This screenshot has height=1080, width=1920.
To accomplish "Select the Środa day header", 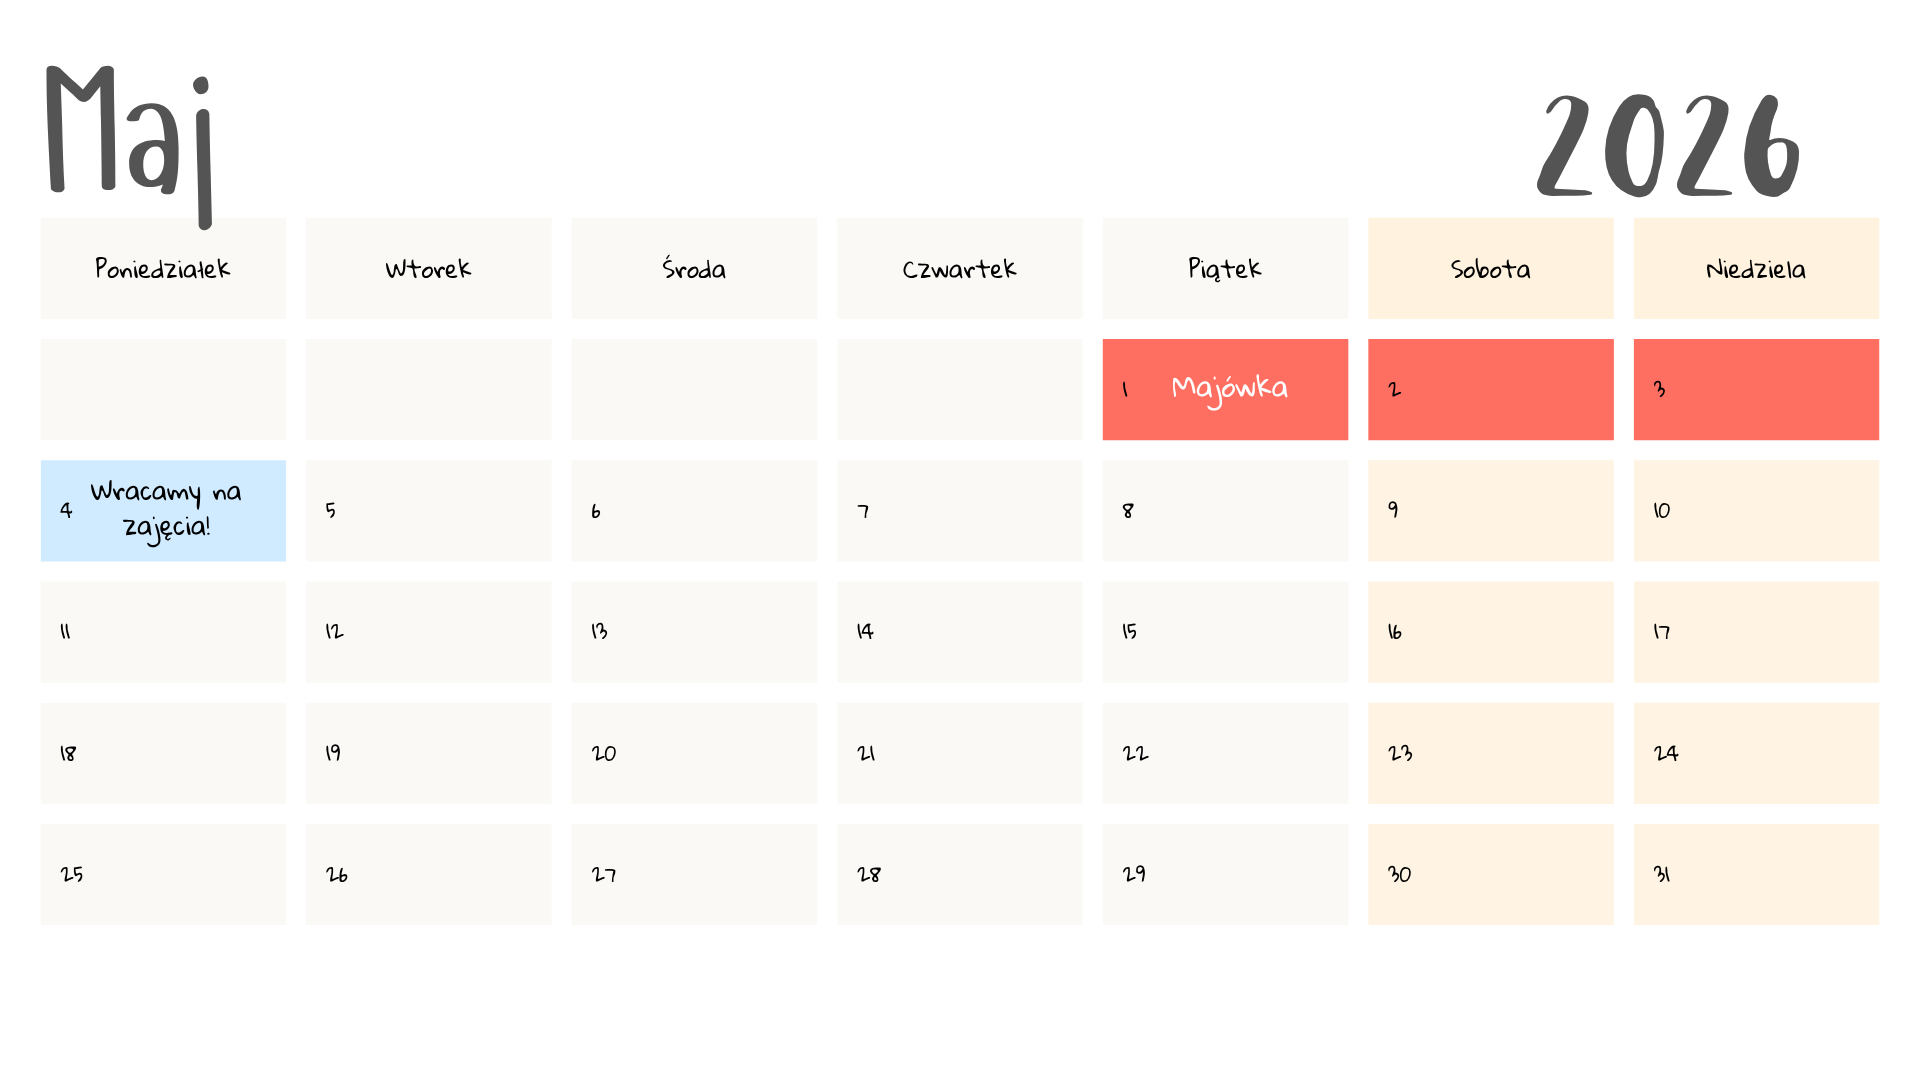I will click(694, 268).
